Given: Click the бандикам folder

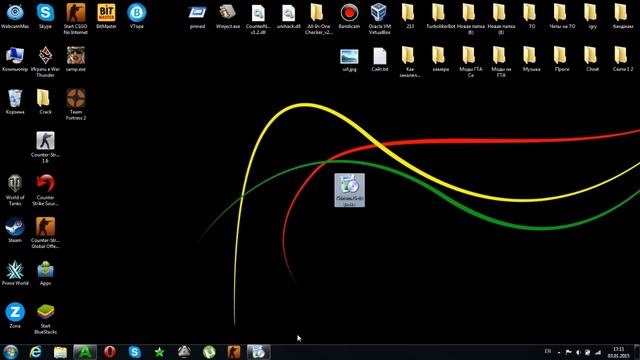Looking at the screenshot, I should coord(622,16).
